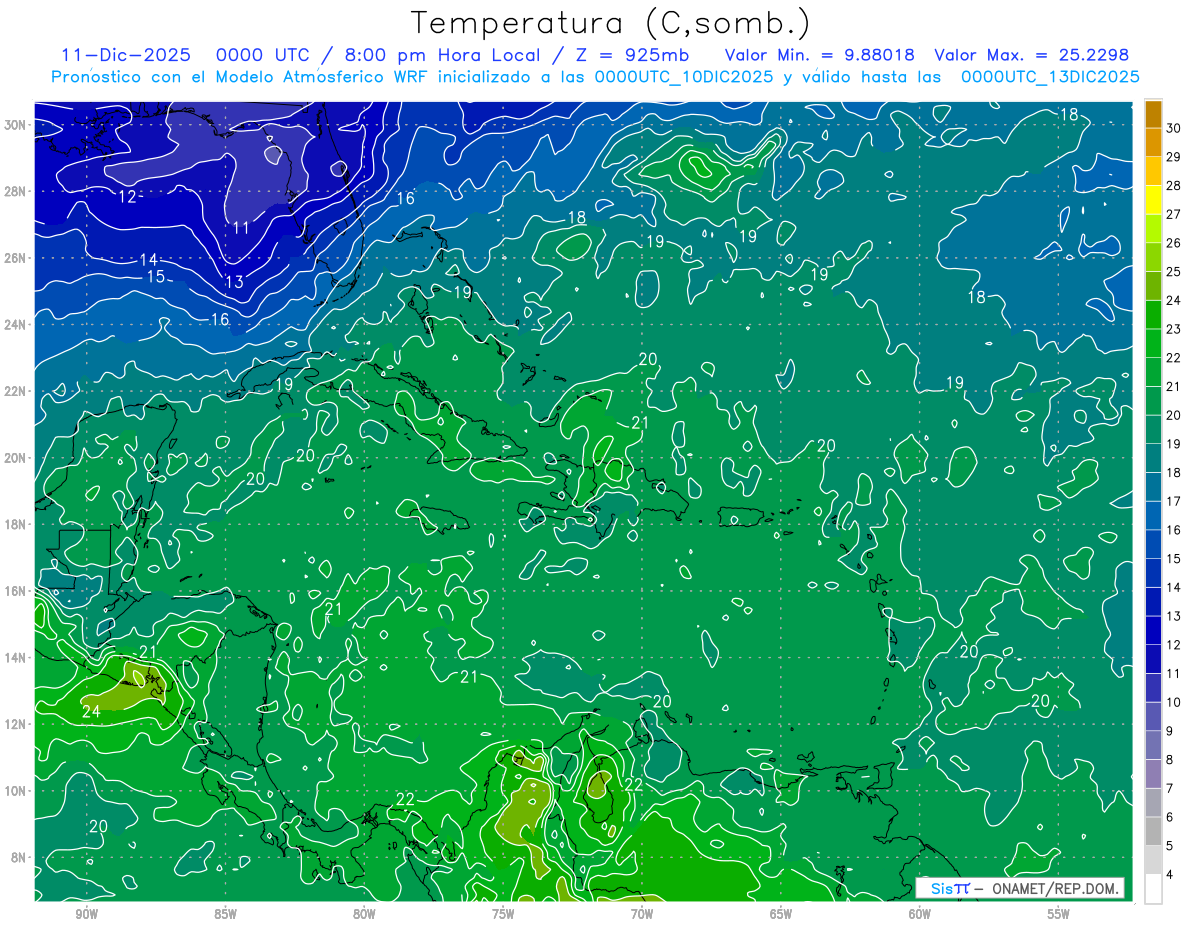Click the 85W longitude axis label
Image resolution: width=1200 pixels, height=927 pixels.
point(225,914)
